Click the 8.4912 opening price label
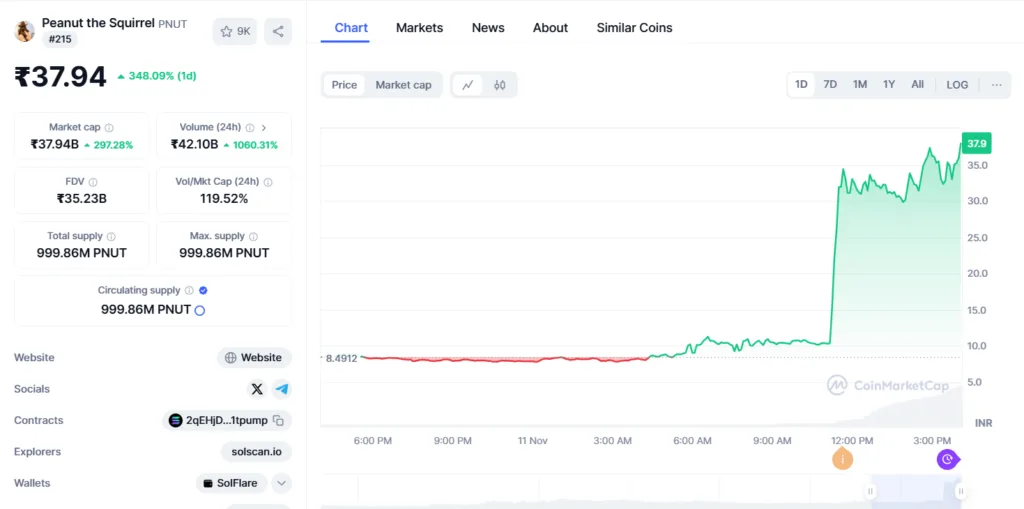Image resolution: width=1024 pixels, height=509 pixels. [x=342, y=358]
